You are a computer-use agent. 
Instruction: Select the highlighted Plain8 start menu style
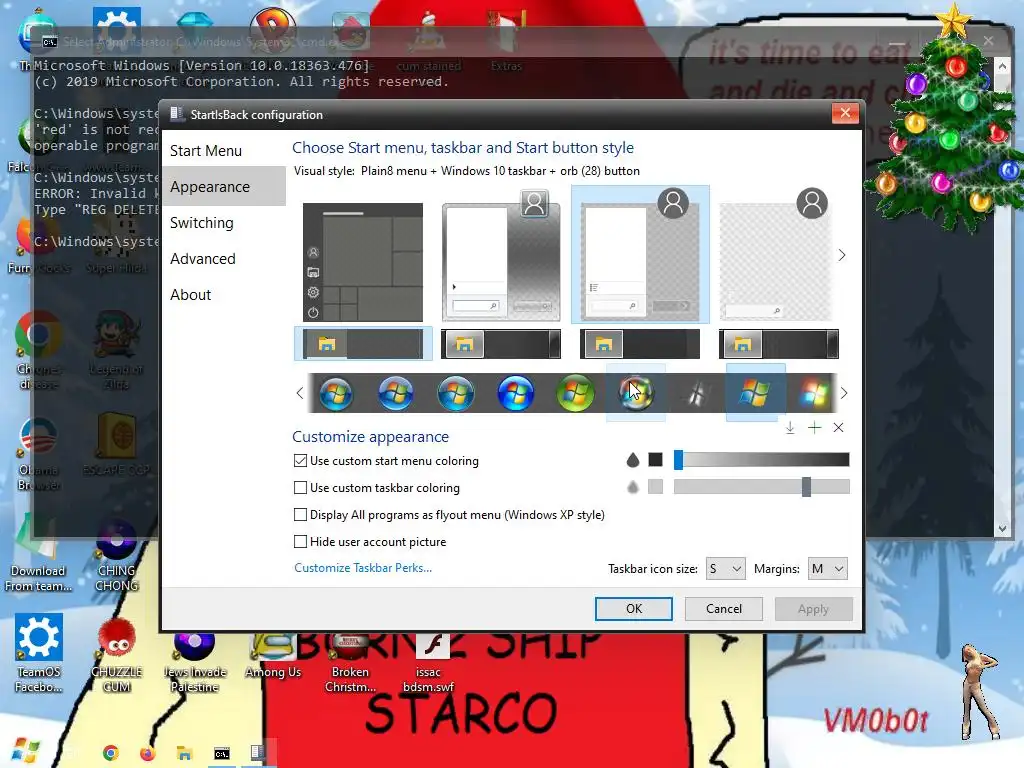[x=640, y=255]
